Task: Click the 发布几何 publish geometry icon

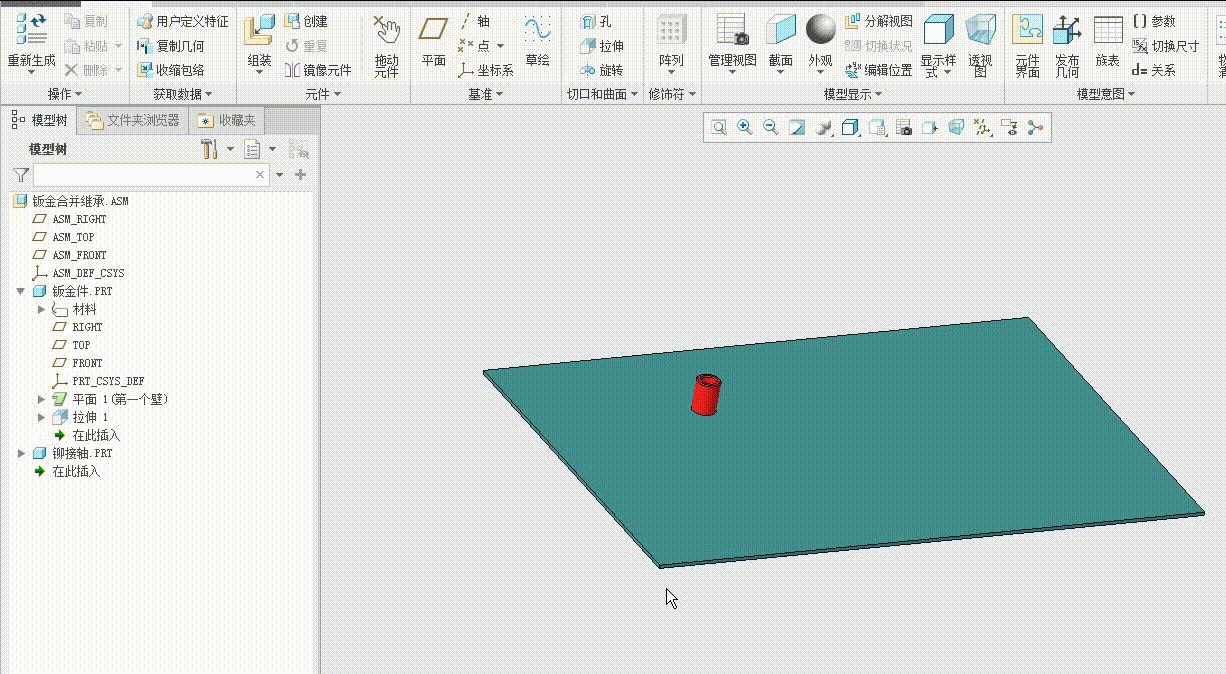Action: tap(1067, 30)
